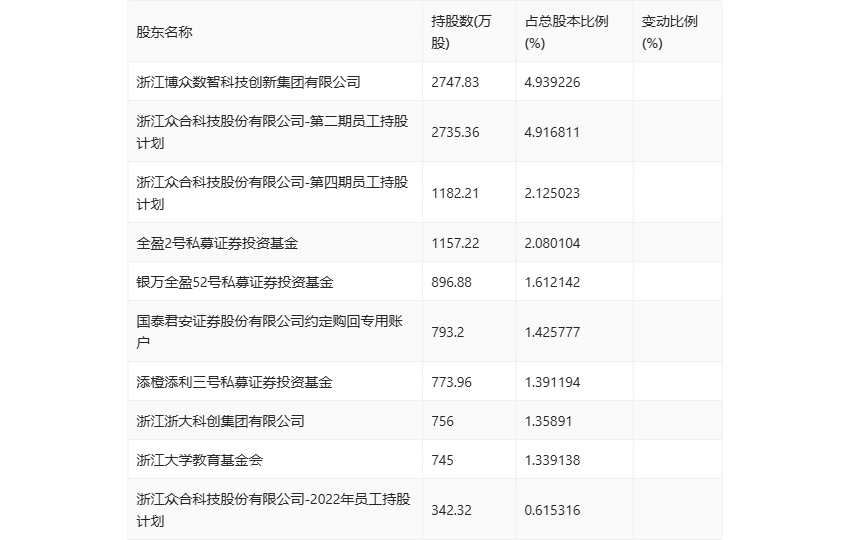The image size is (850, 540).
Task: Click the percentage value 1.425777
Action: click(552, 332)
